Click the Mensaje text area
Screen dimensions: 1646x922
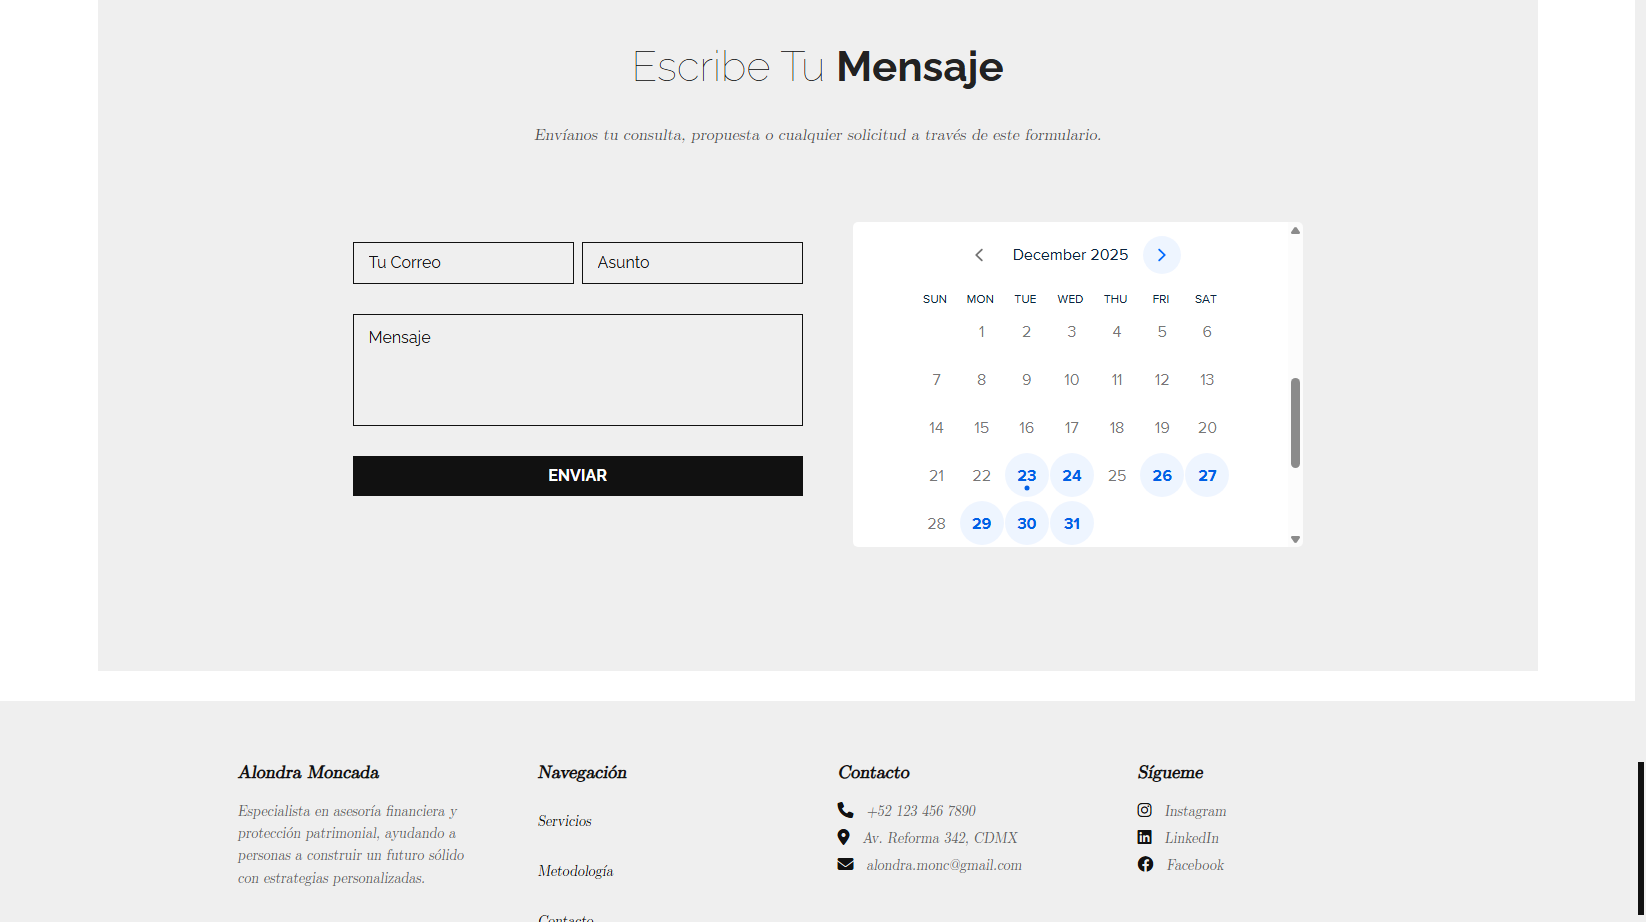[x=577, y=370]
